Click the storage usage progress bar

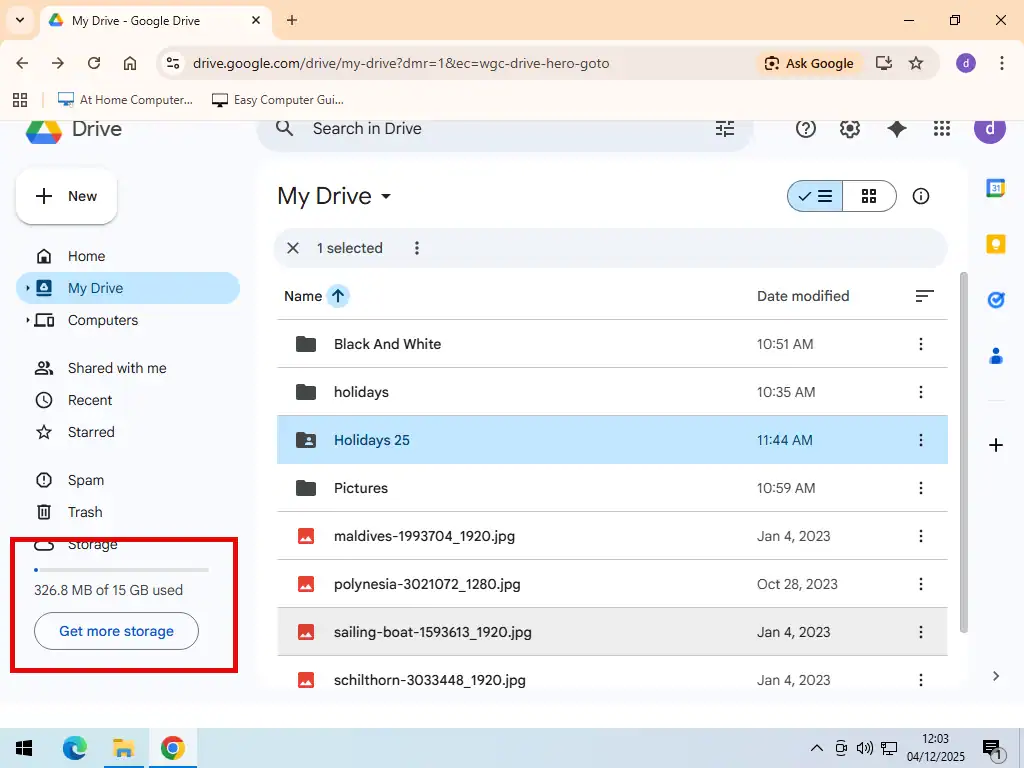pyautogui.click(x=120, y=570)
